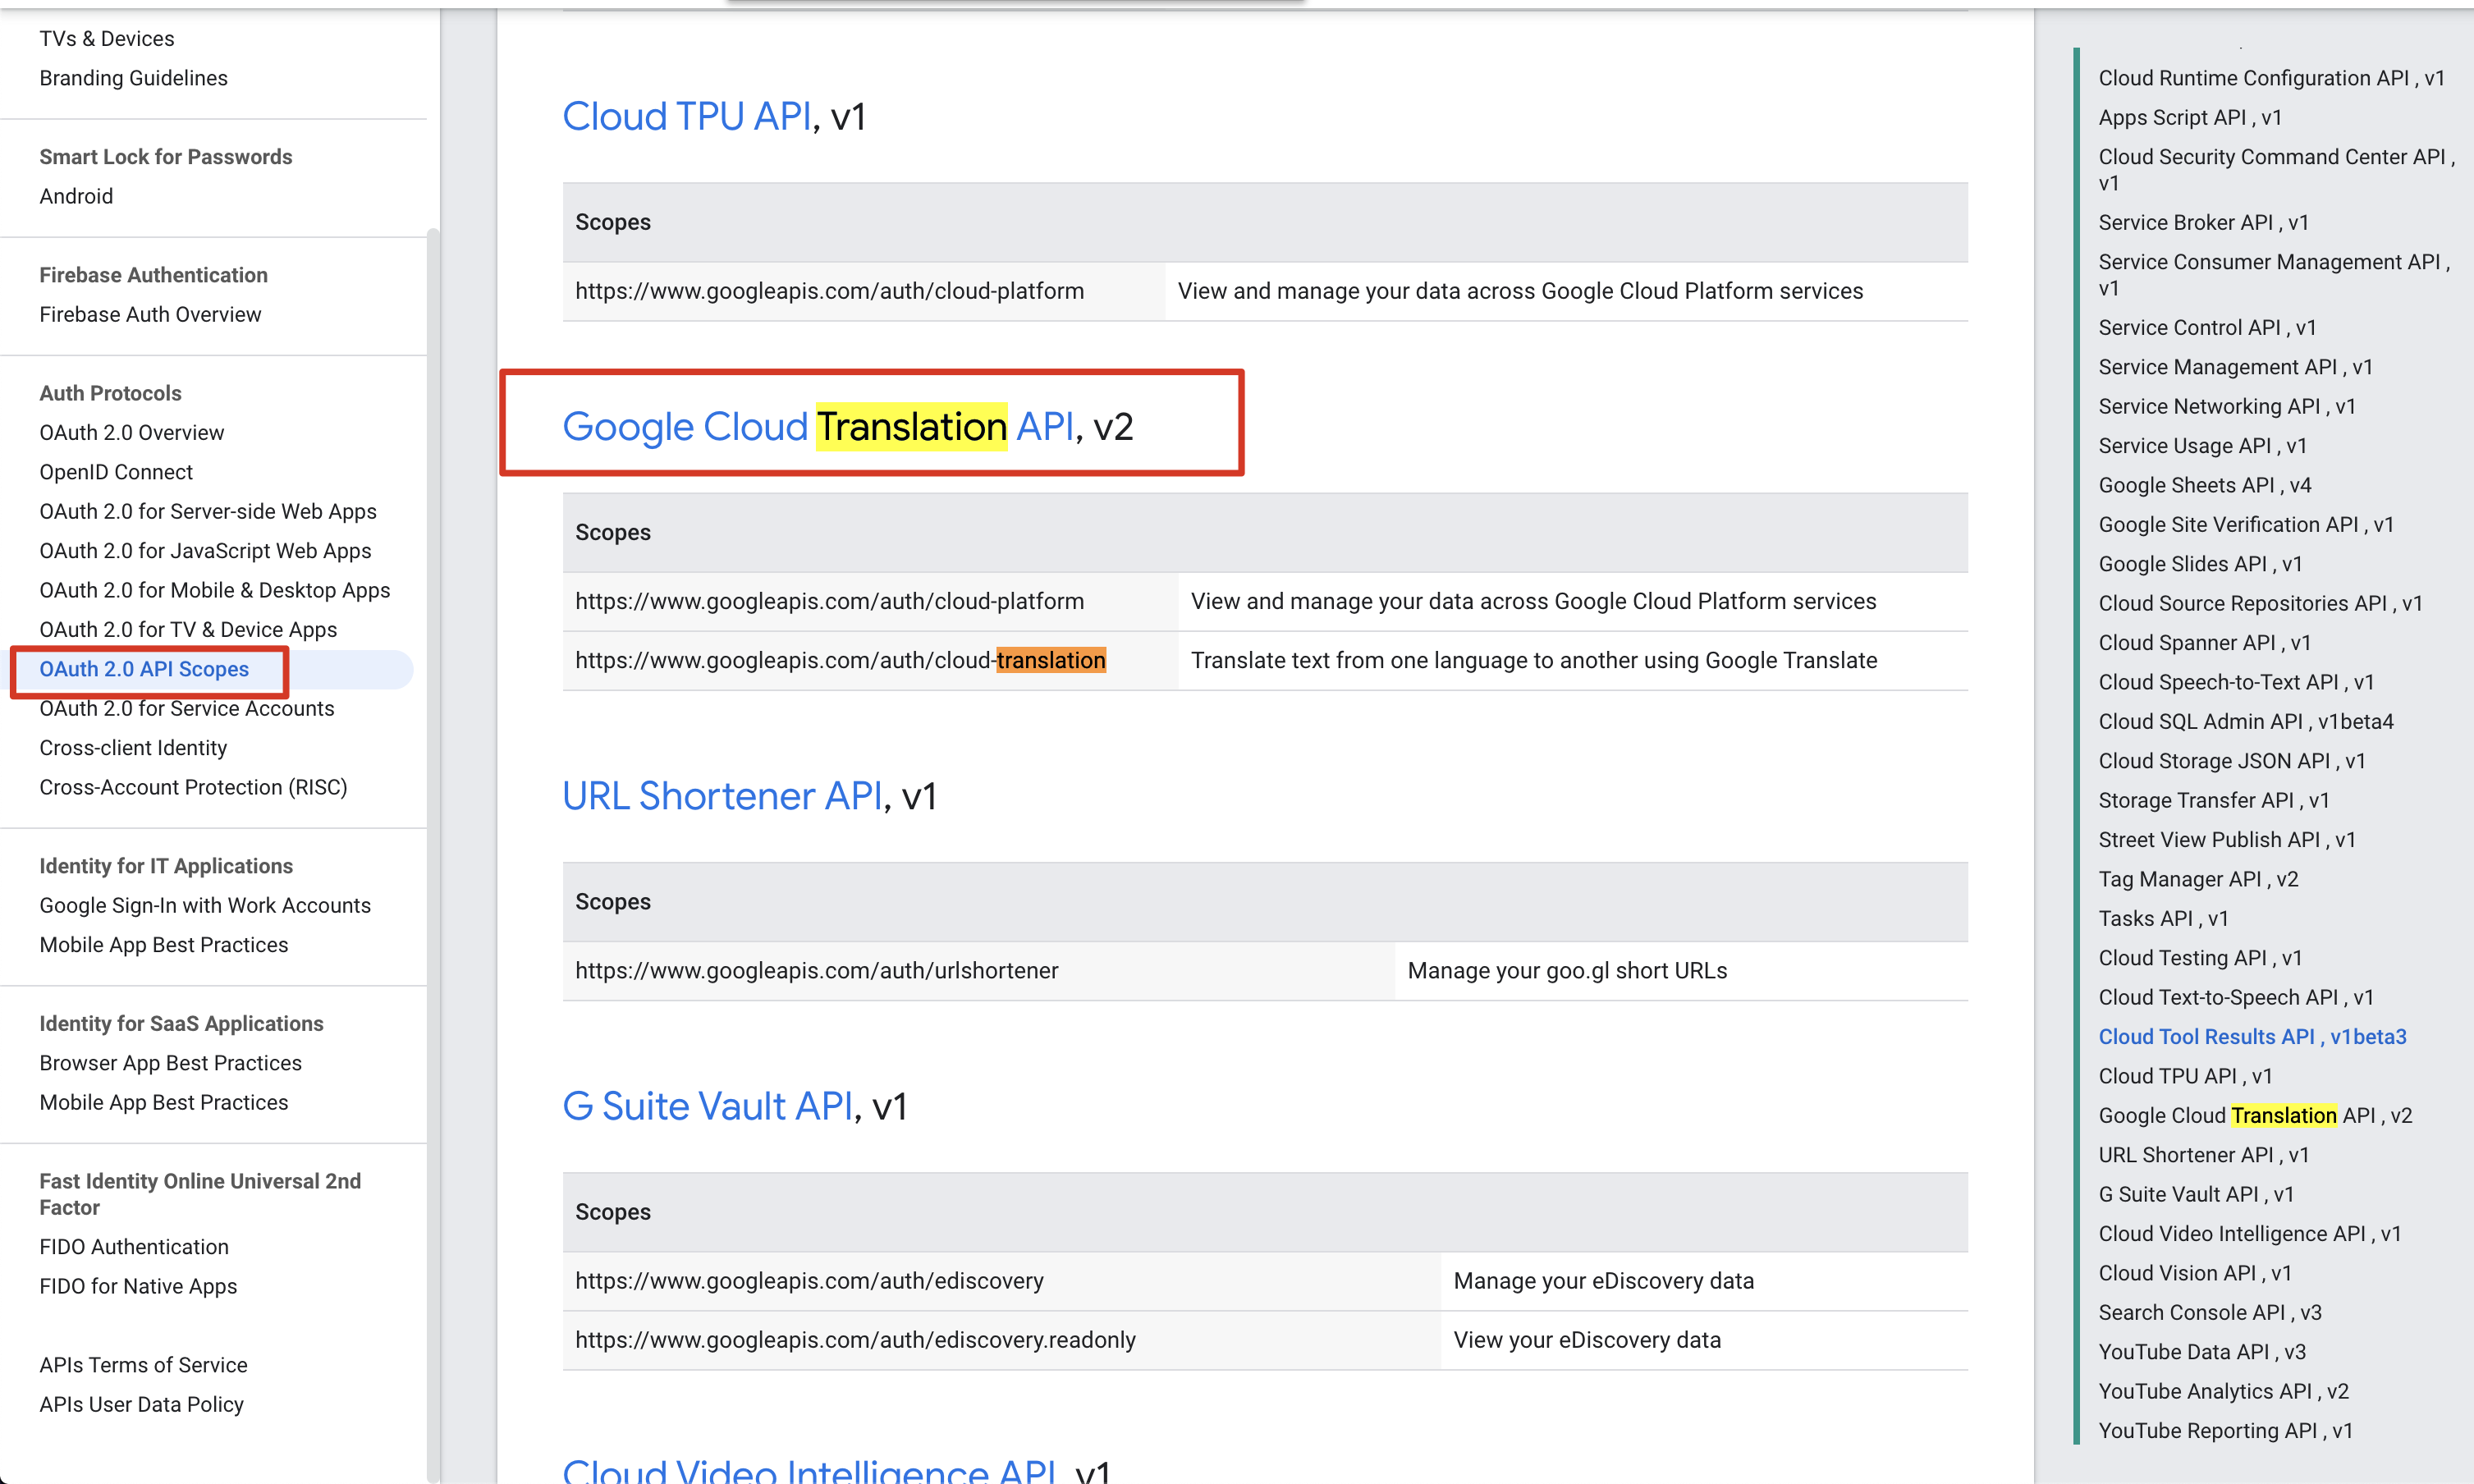Screen dimensions: 2474x1484
Task: Navigate to OAuth 2.0 for Service Accounts
Action: tap(187, 709)
